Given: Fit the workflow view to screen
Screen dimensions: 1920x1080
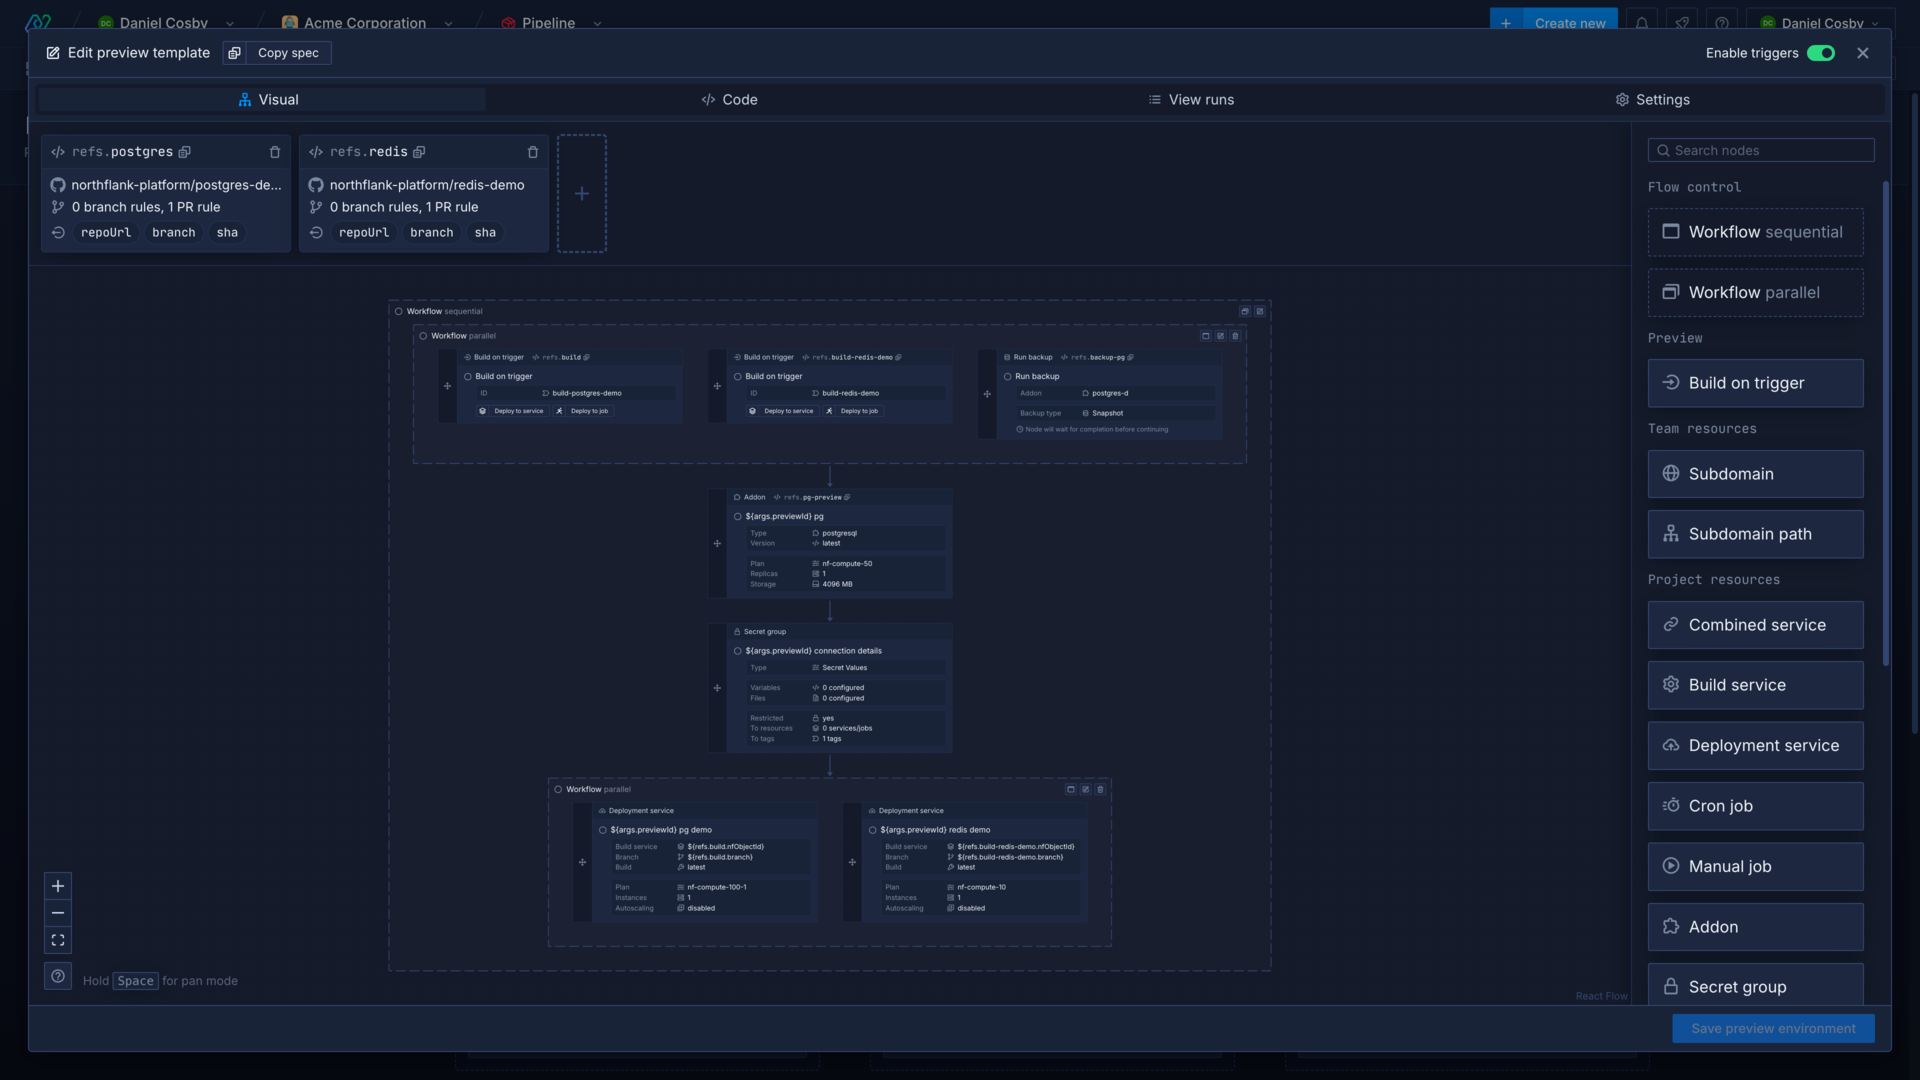Looking at the screenshot, I should (58, 940).
